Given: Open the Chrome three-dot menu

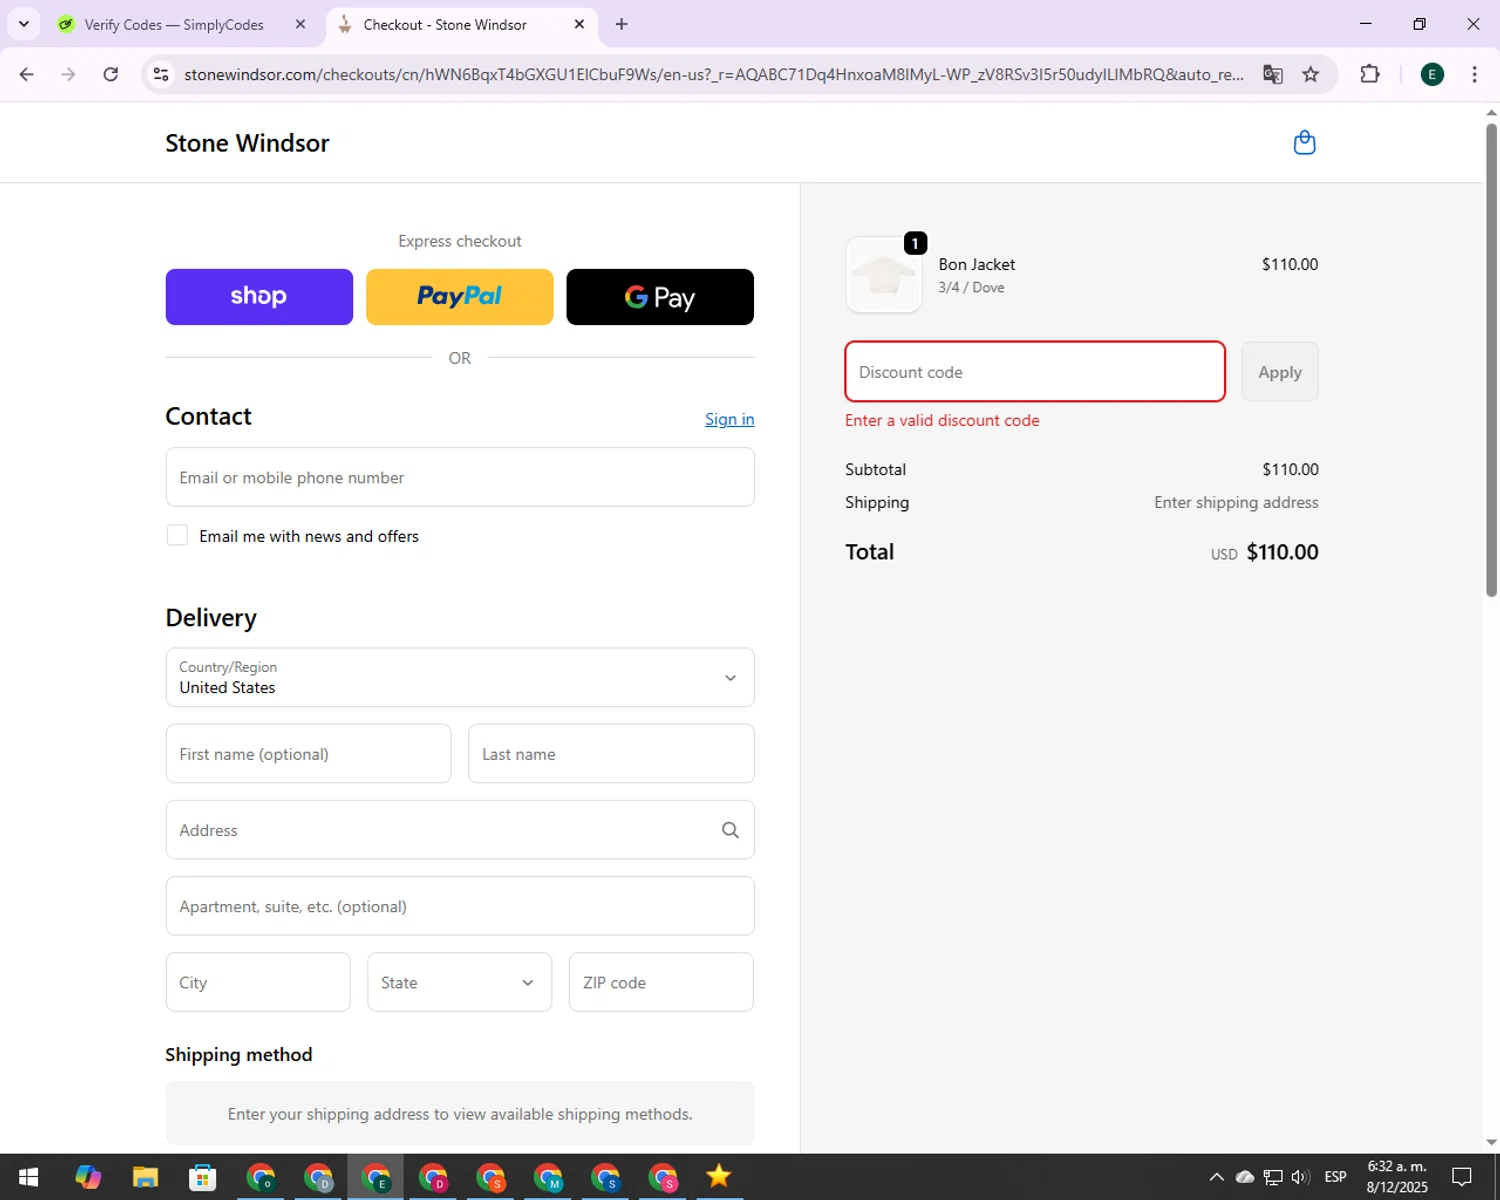Looking at the screenshot, I should click(x=1474, y=74).
